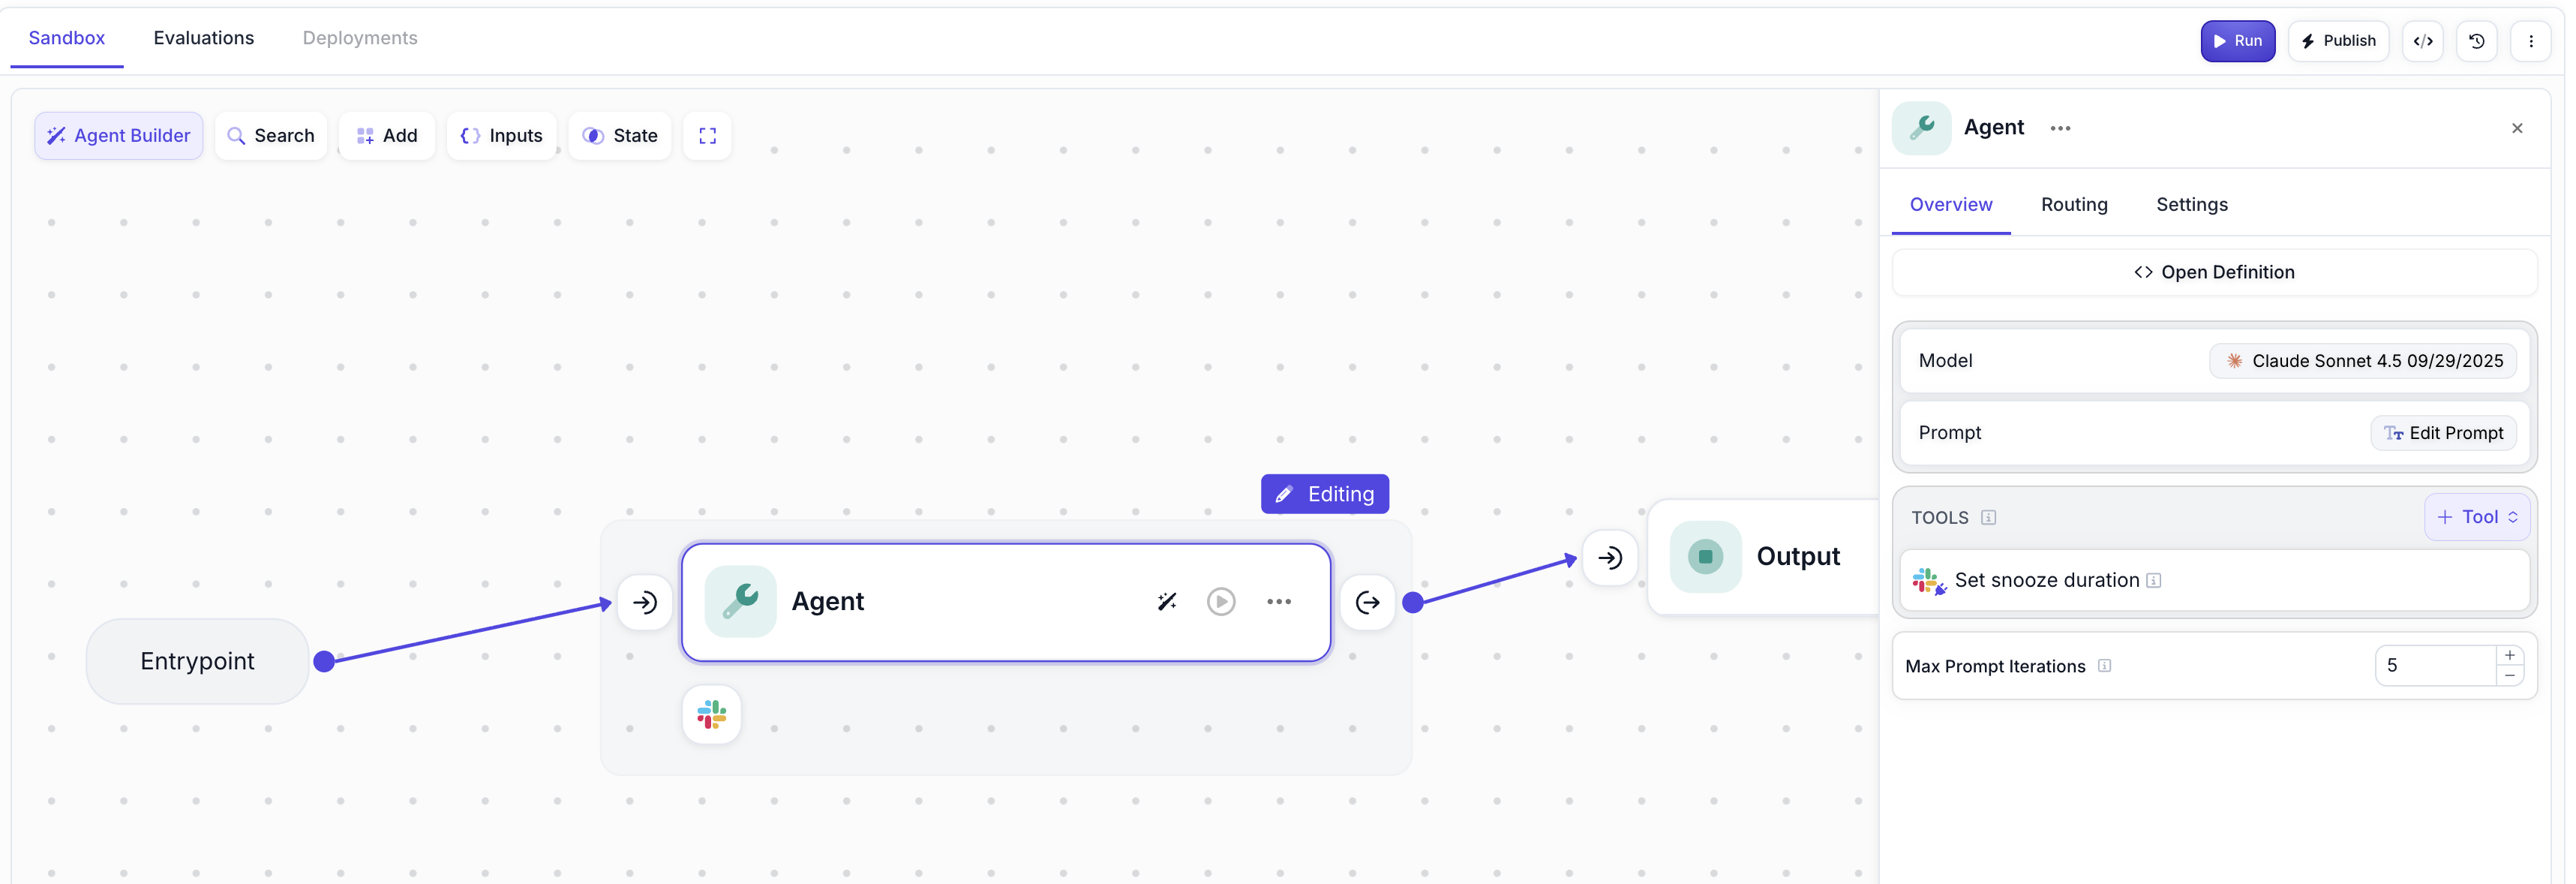
Task: Switch to the Routing tab
Action: tap(2074, 204)
